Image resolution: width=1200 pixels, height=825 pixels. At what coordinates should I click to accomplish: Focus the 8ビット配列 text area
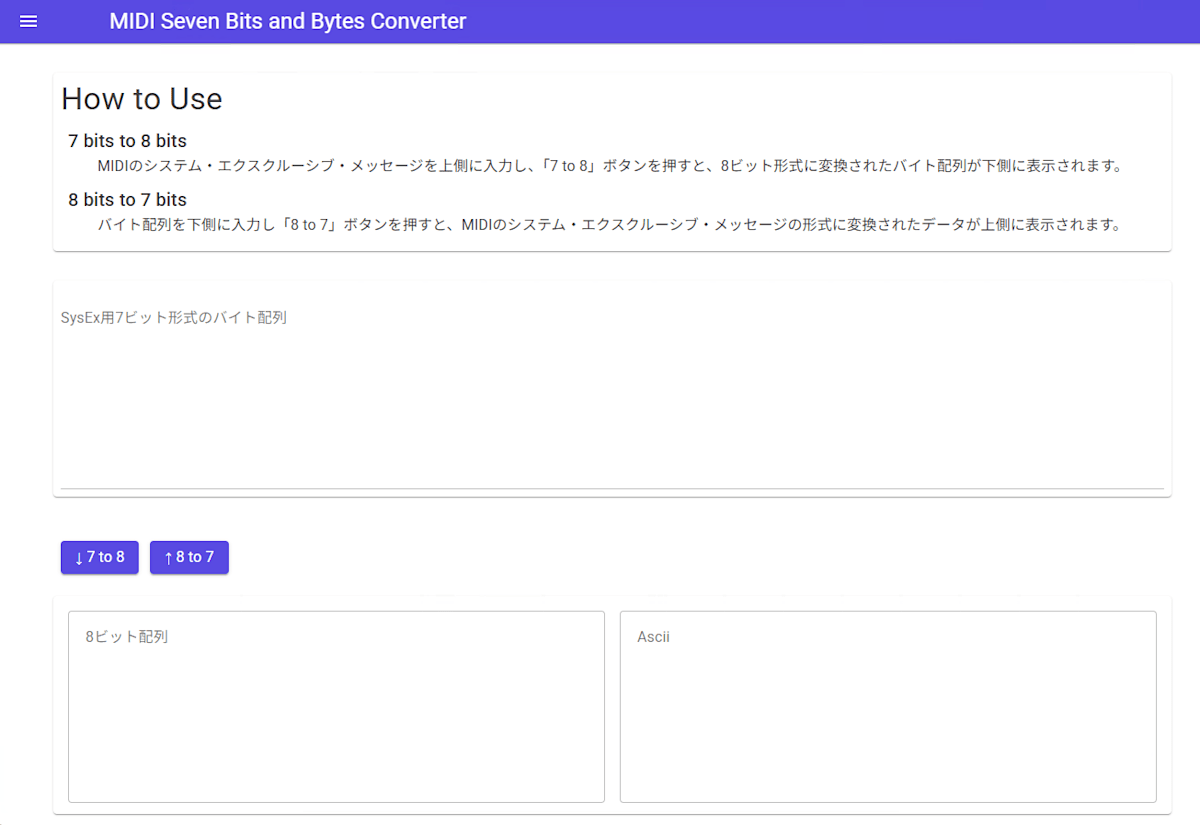pos(336,706)
